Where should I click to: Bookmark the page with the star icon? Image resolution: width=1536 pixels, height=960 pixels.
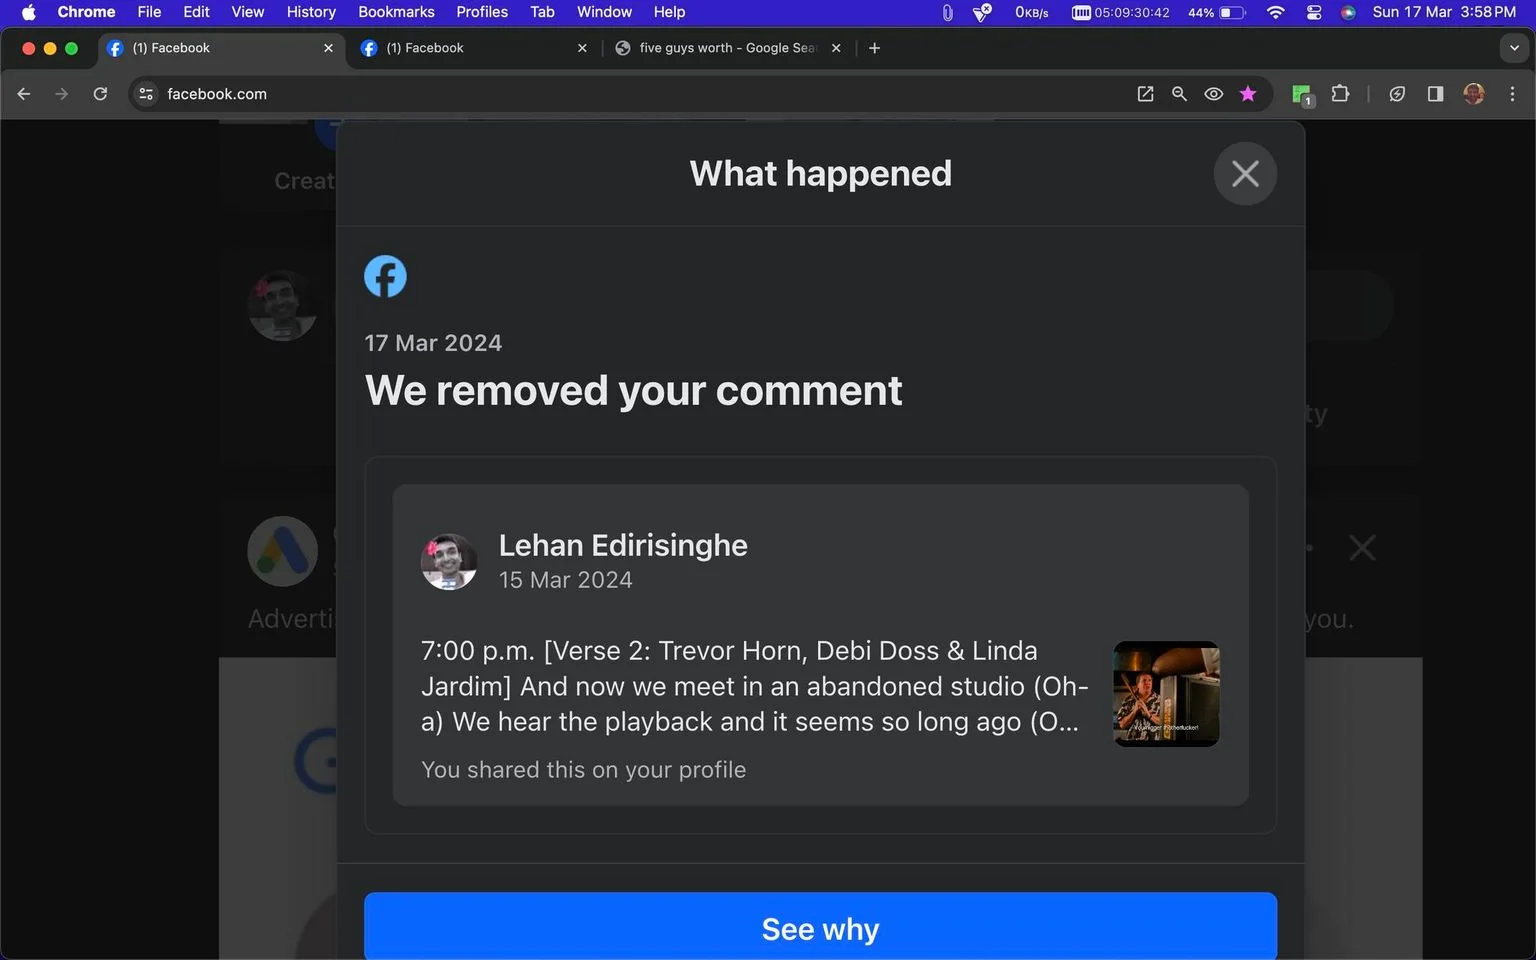click(x=1247, y=94)
